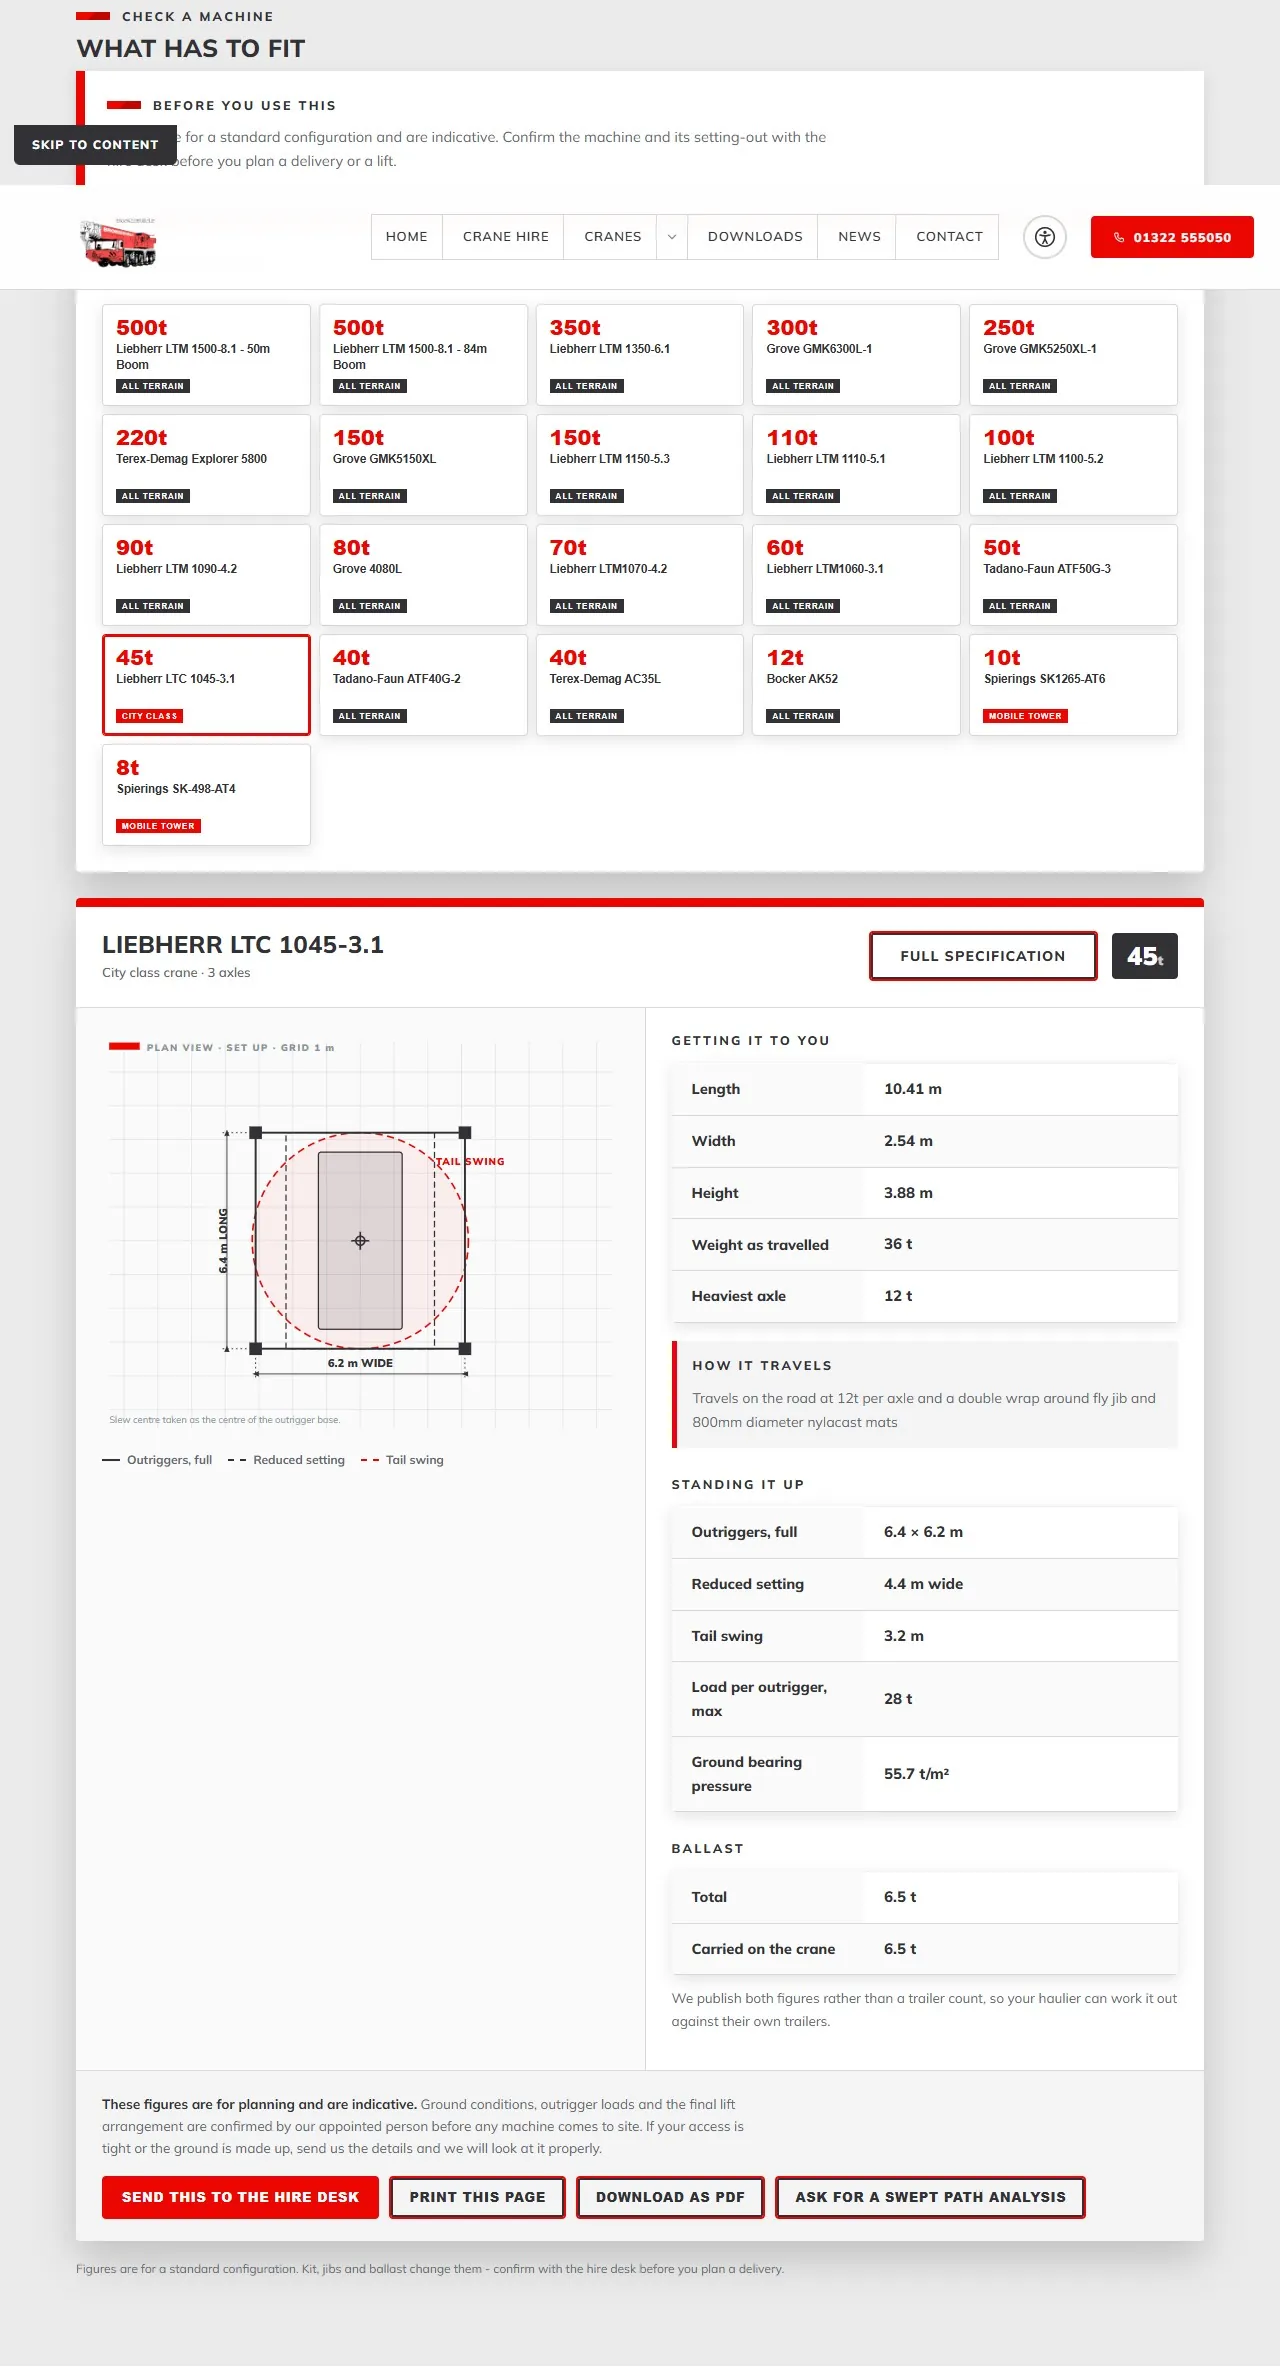Select the 300t Grove GMK6300L-1 card

pos(856,355)
